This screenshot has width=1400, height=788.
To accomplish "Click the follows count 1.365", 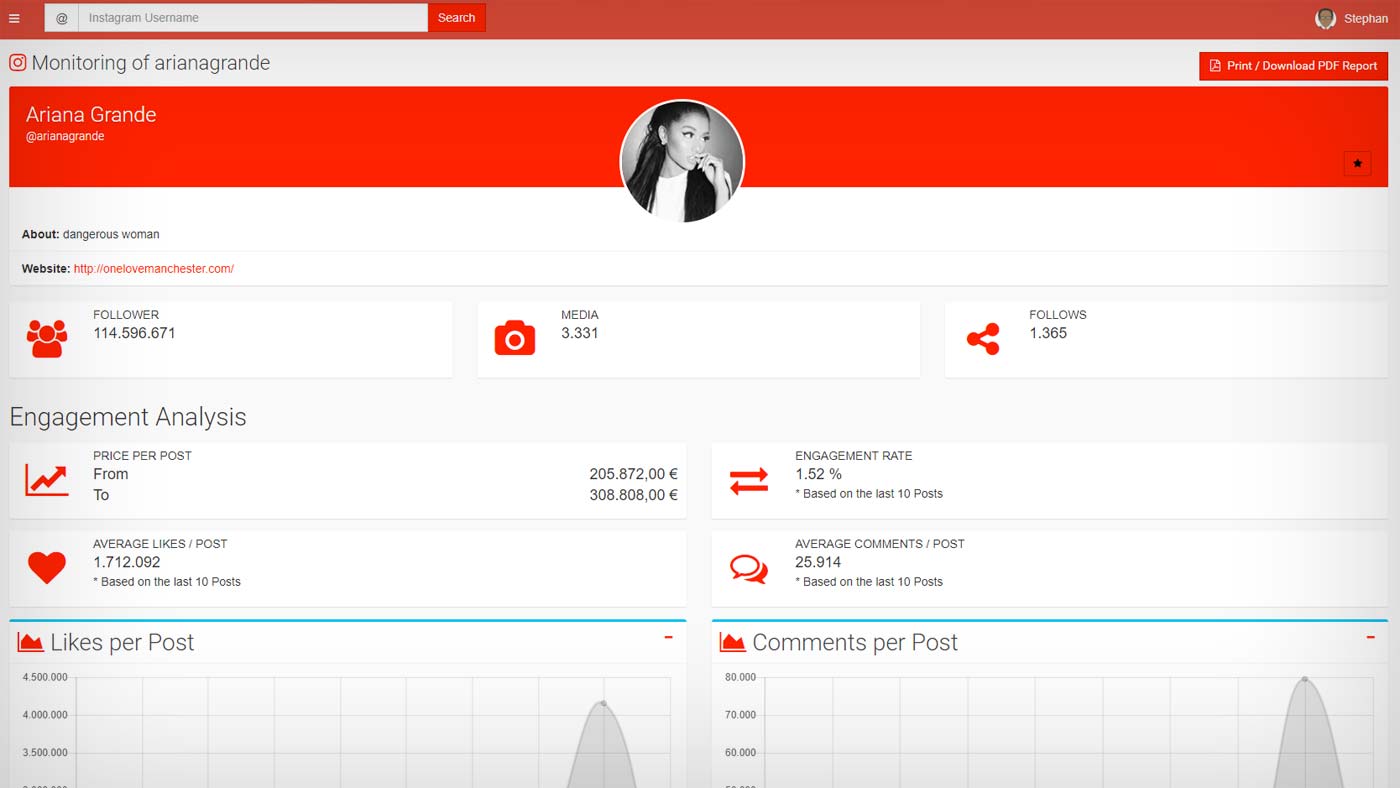I will click(x=1048, y=333).
